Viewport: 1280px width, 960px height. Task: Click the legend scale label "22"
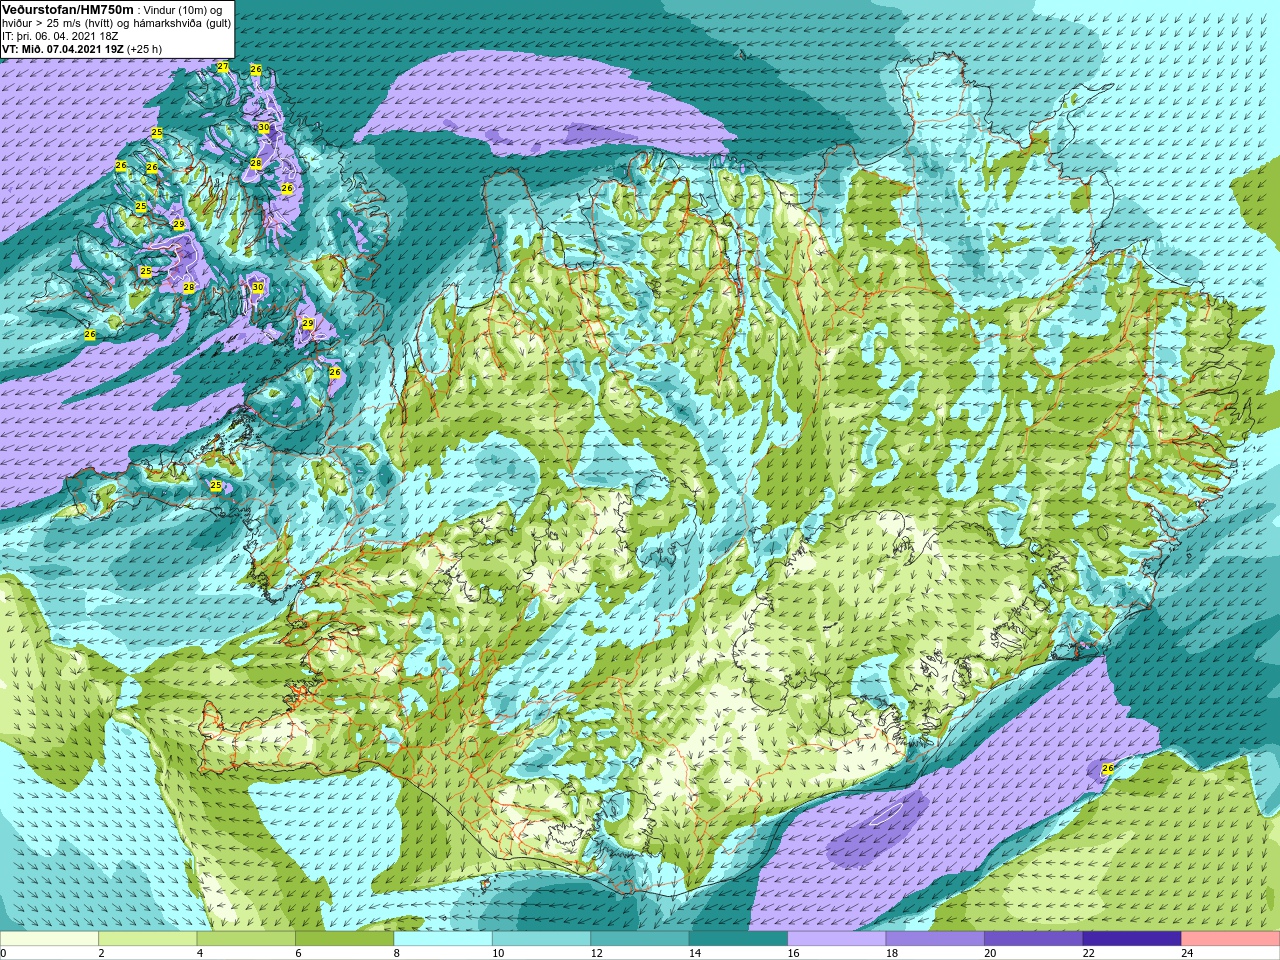(x=1088, y=953)
